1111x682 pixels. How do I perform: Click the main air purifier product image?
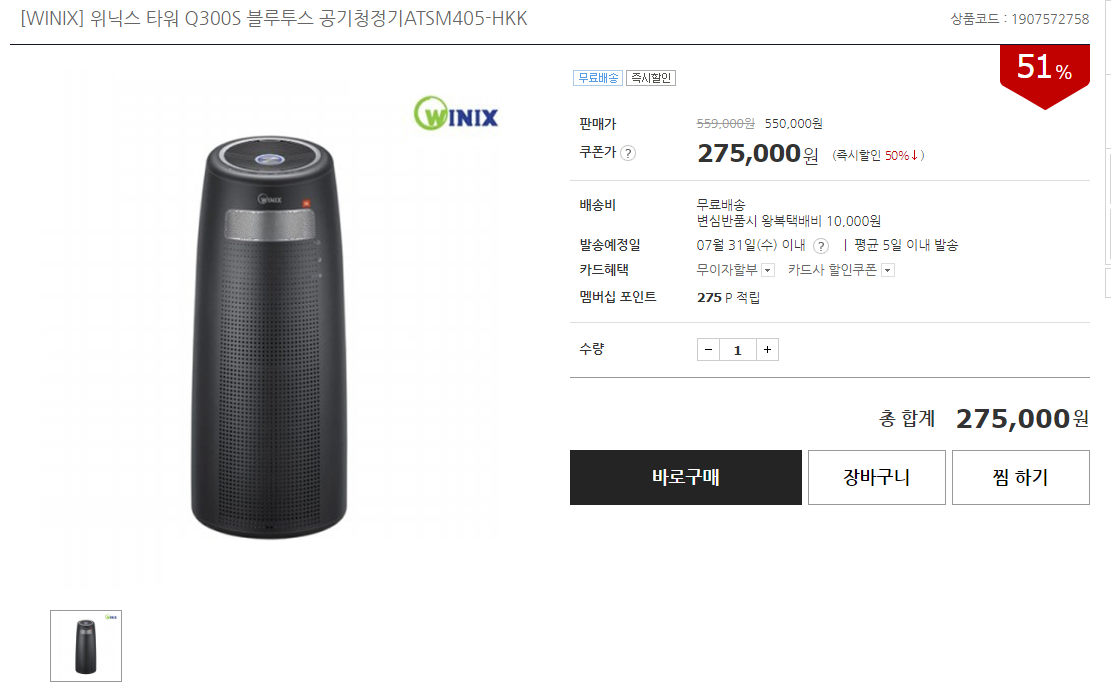269,337
